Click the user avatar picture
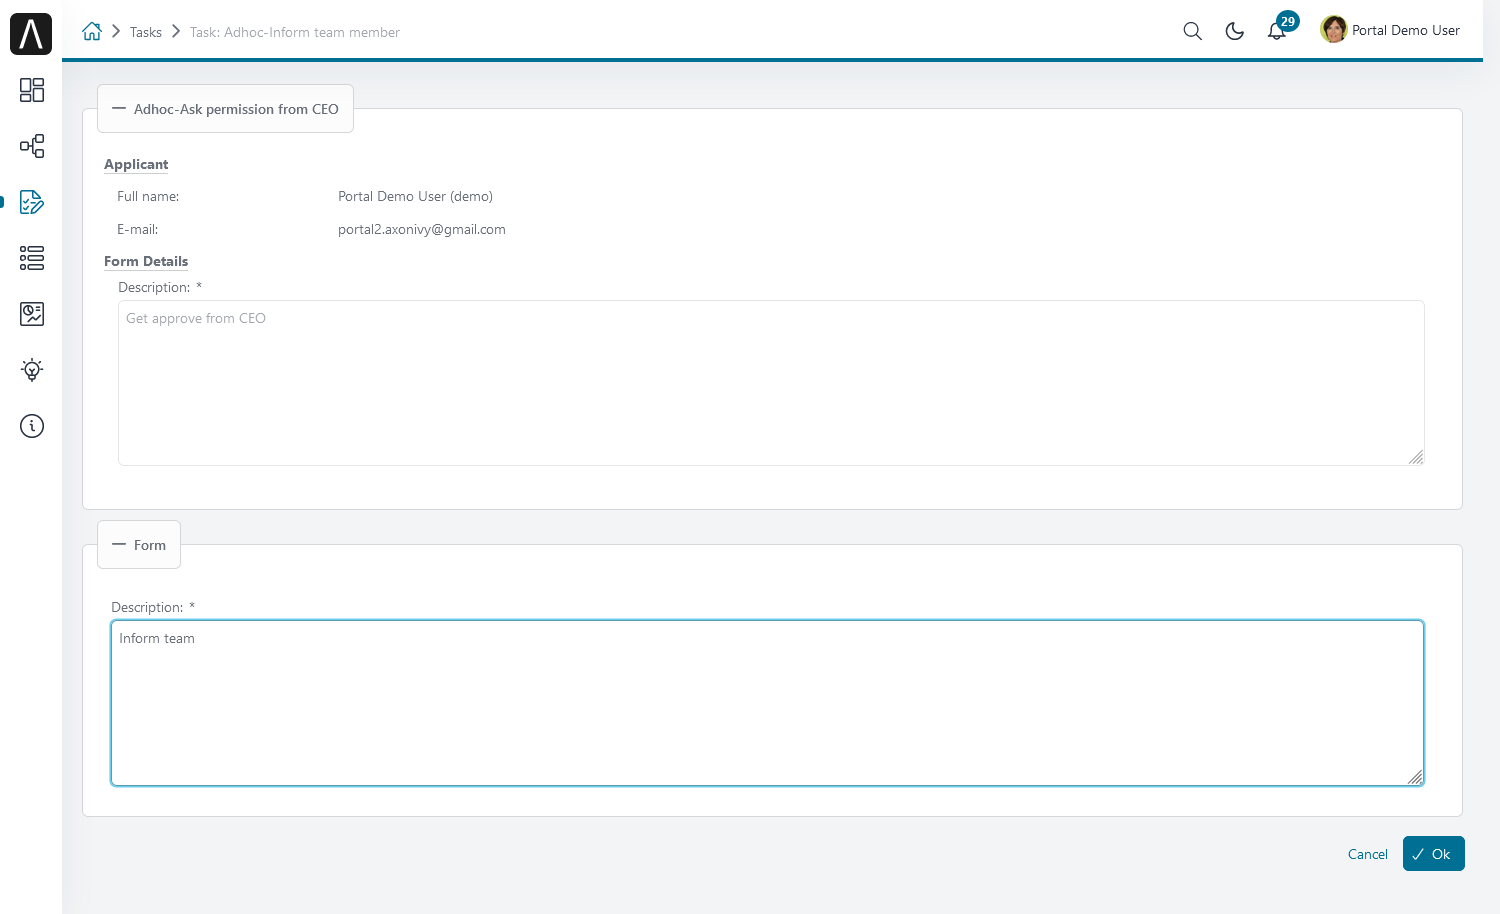Screen dimensions: 1500x914 click(1333, 30)
